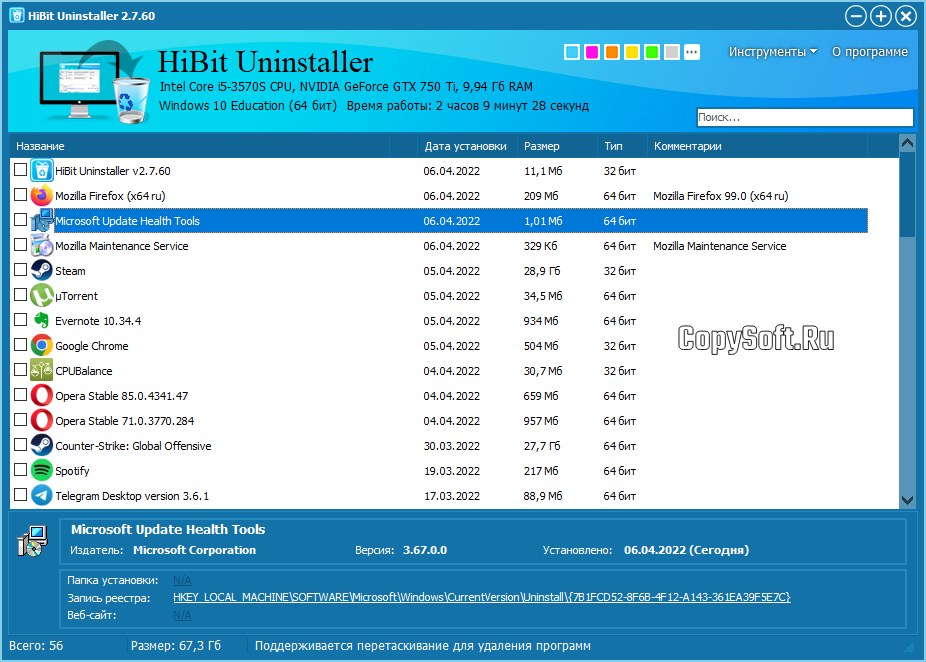This screenshot has height=662, width=926.
Task: Mark the CPUBalance checkbox
Action: (21, 369)
